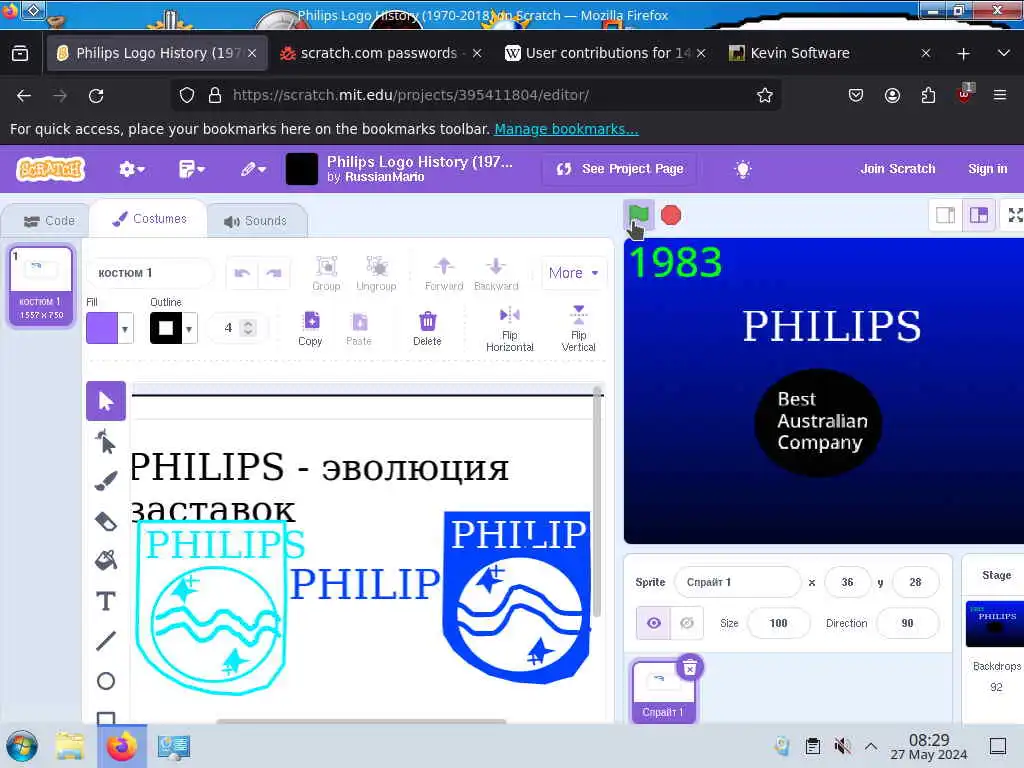
Task: Switch to large stage layout
Action: [x=979, y=215]
